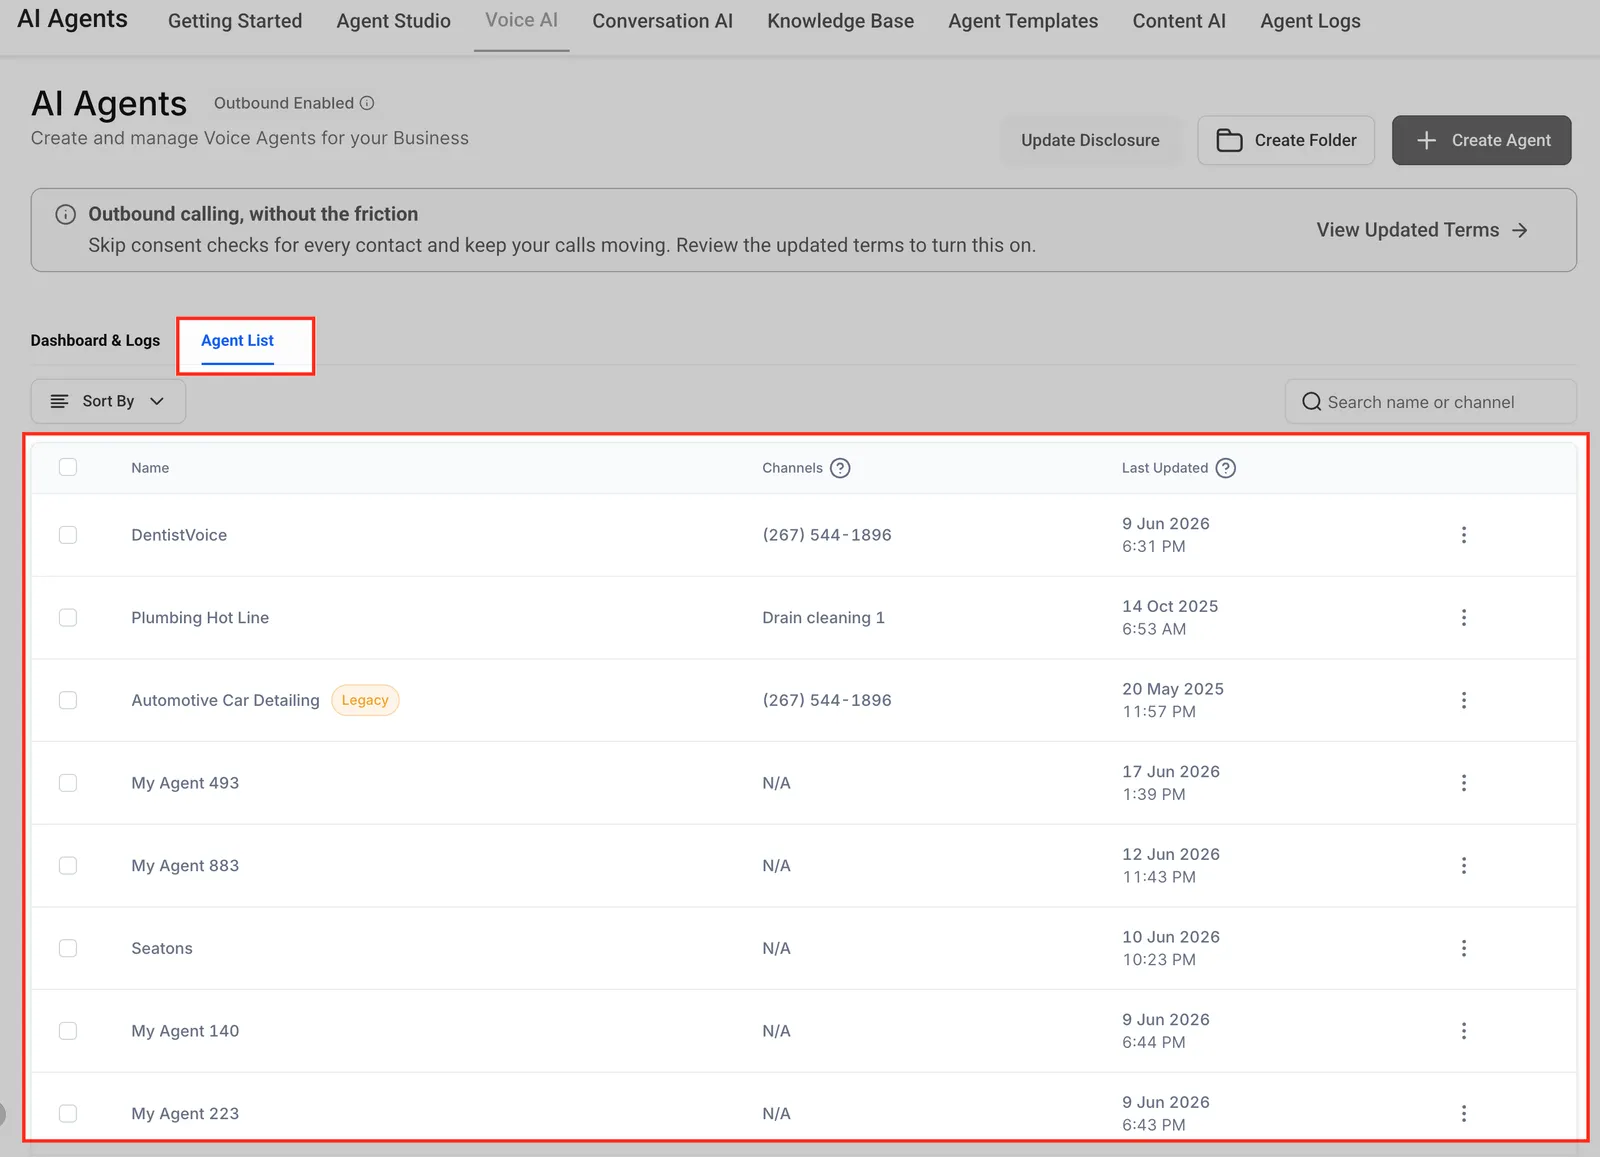The width and height of the screenshot is (1600, 1157).
Task: Open actions menu for My Agent 223
Action: click(1464, 1114)
